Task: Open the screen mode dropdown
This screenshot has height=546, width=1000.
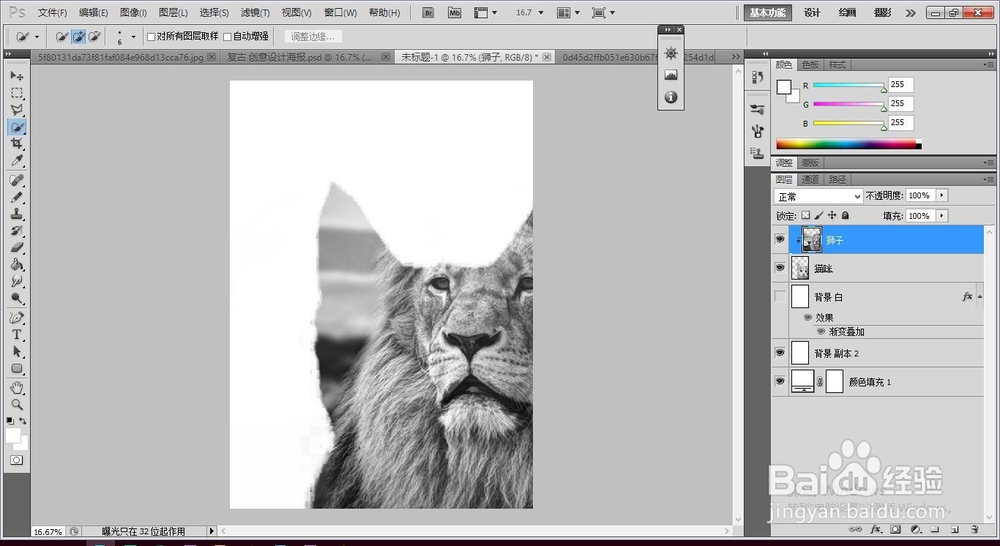Action: pyautogui.click(x=603, y=13)
